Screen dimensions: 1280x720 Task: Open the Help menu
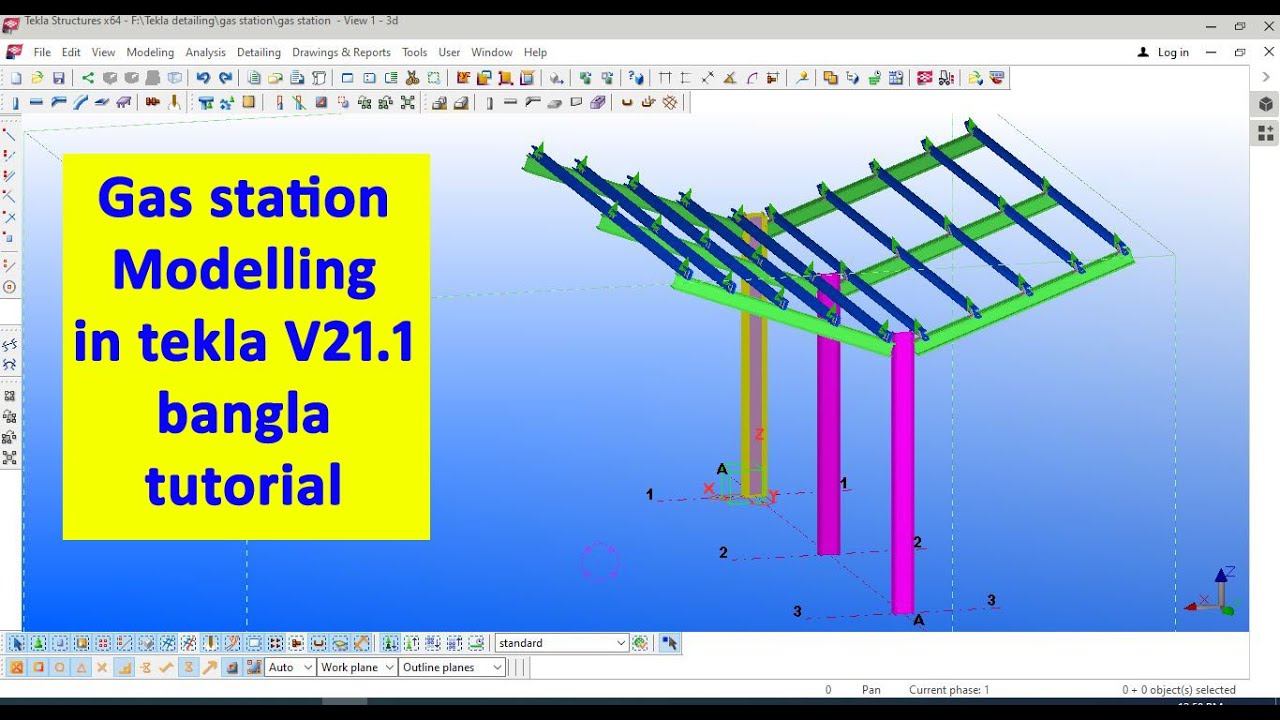pyautogui.click(x=535, y=52)
